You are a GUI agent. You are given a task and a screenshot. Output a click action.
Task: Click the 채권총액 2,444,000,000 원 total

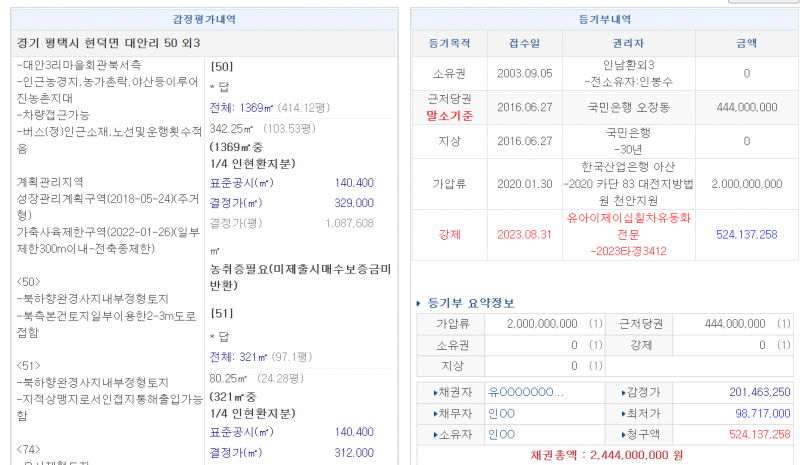point(607,455)
